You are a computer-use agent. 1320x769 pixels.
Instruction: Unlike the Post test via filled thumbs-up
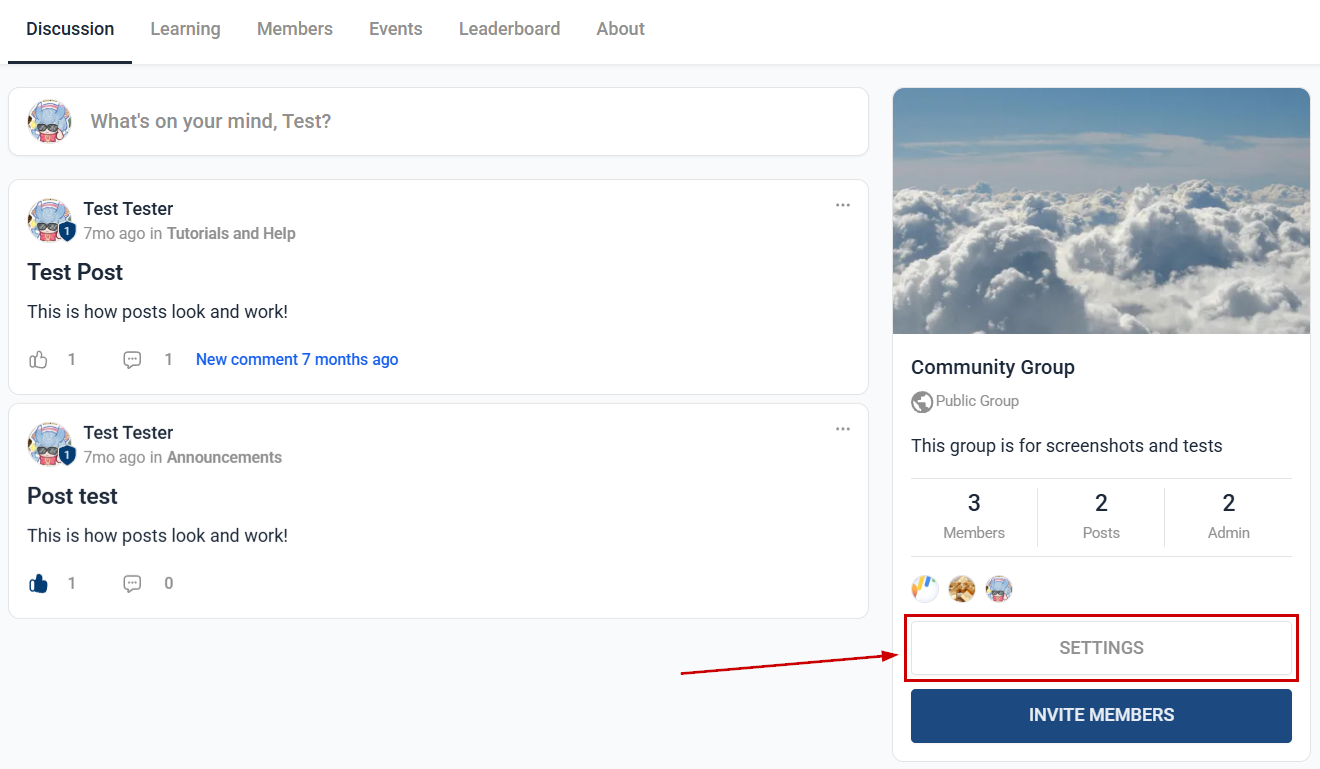click(x=38, y=584)
